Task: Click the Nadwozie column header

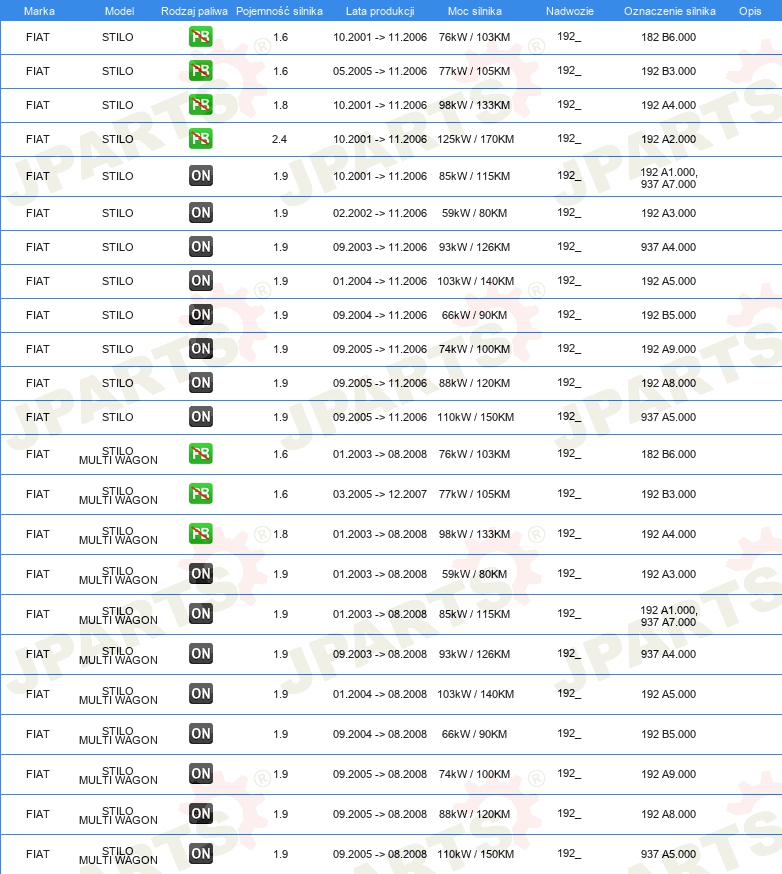Action: (570, 11)
